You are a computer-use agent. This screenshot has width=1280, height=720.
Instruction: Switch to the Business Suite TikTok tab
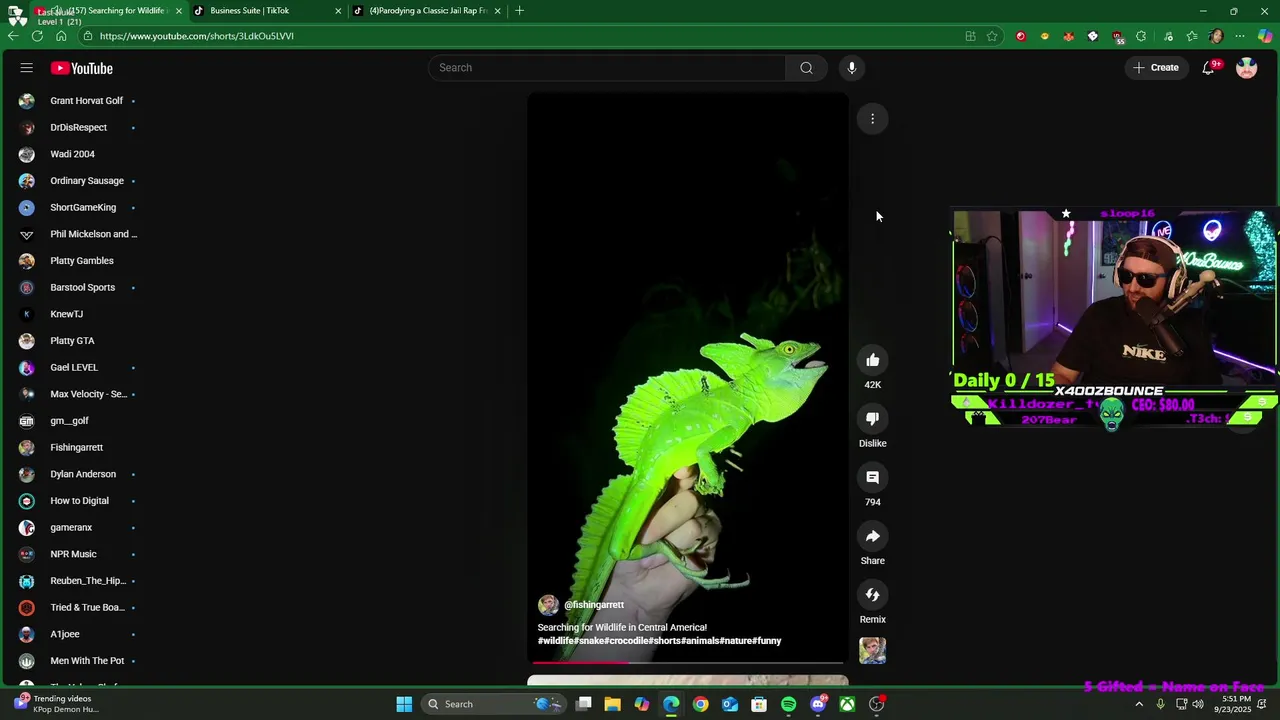(264, 11)
